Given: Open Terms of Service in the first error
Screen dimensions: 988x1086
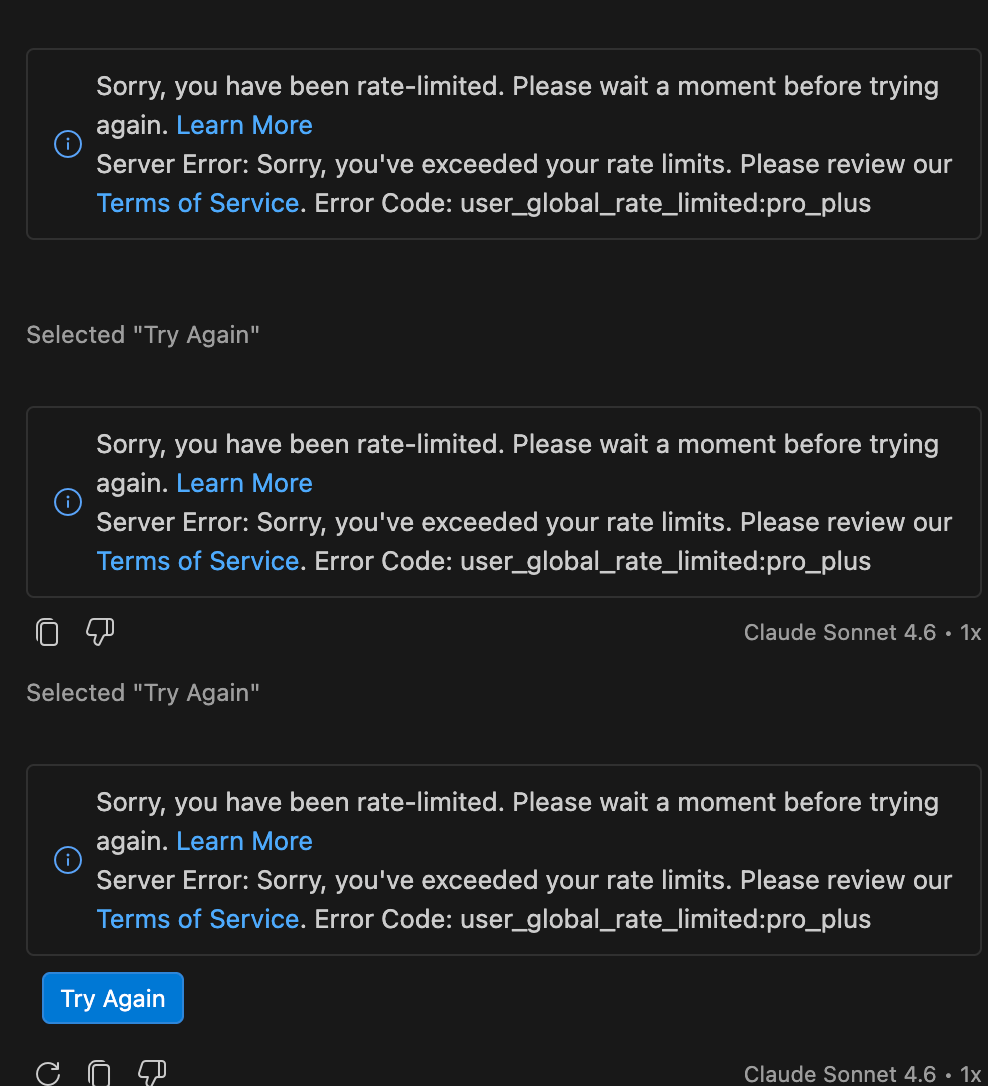Looking at the screenshot, I should [x=198, y=203].
